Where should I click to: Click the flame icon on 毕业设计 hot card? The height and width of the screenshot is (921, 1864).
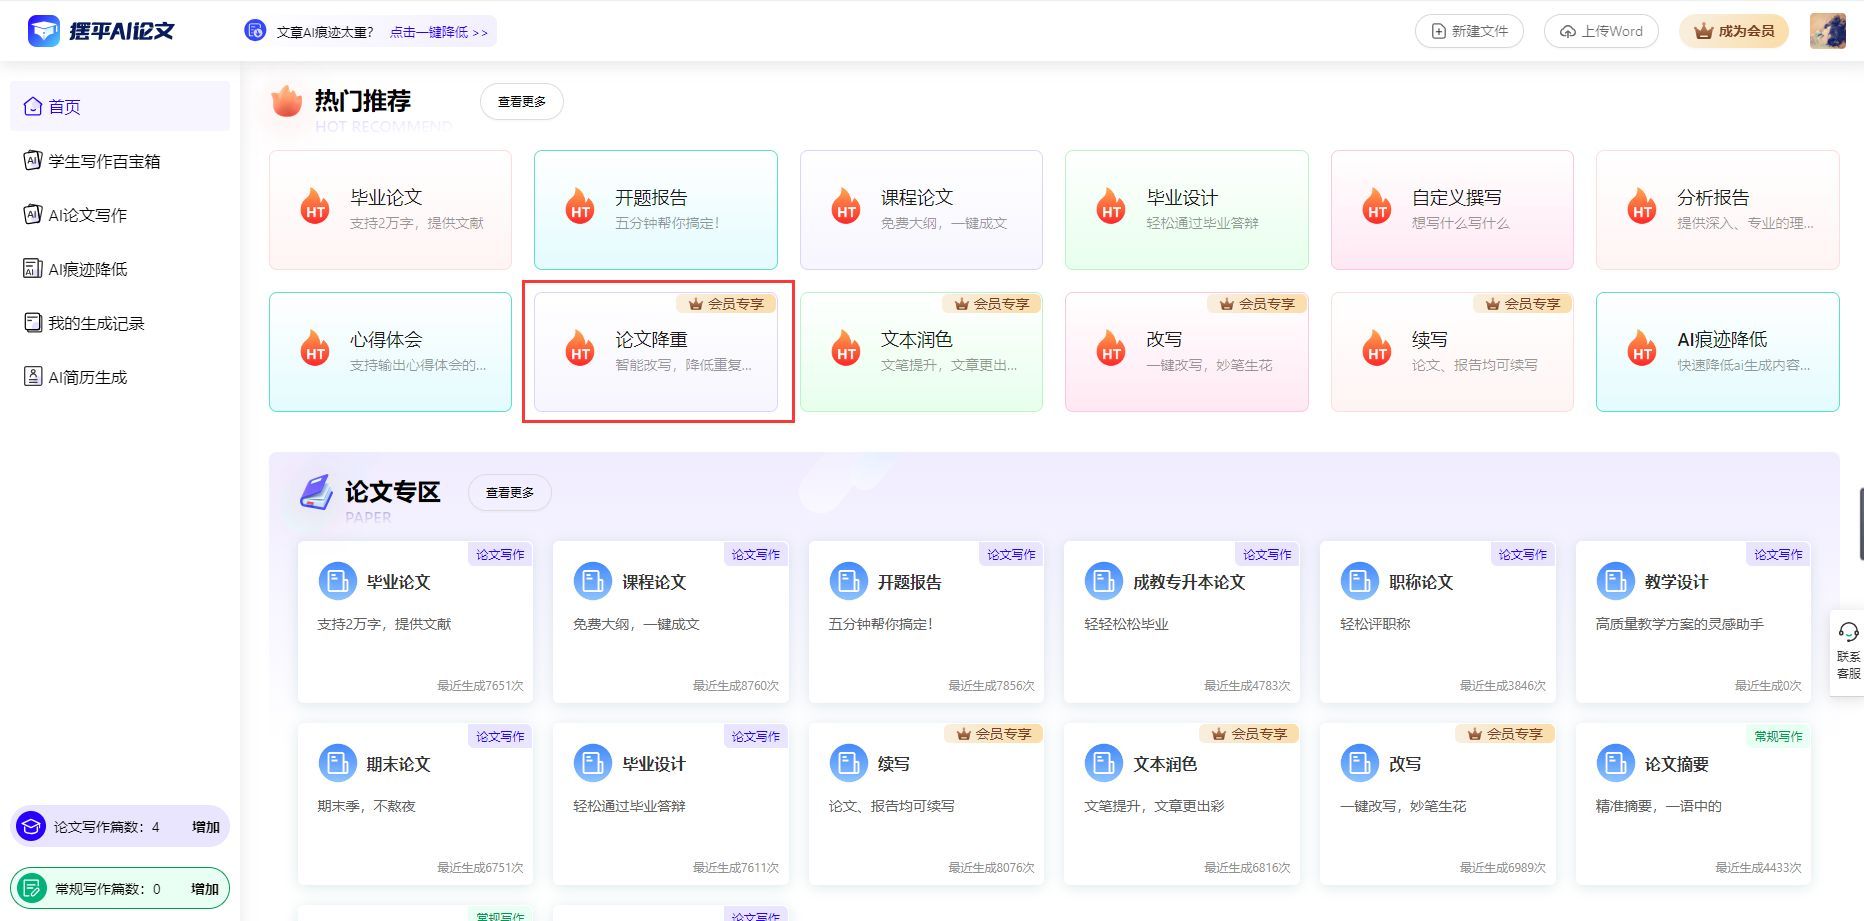pos(1111,207)
